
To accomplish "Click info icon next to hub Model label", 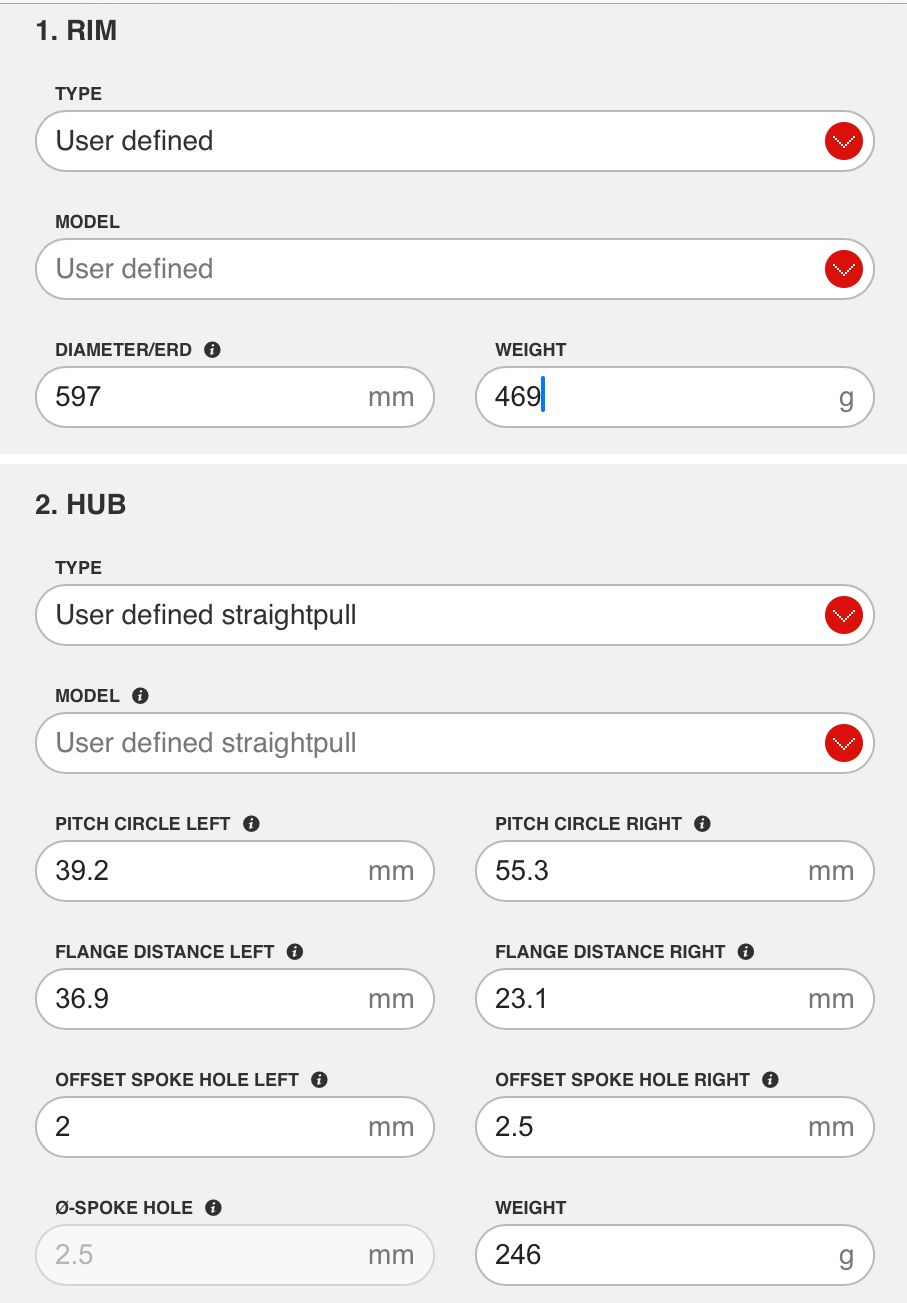I will (x=140, y=696).
